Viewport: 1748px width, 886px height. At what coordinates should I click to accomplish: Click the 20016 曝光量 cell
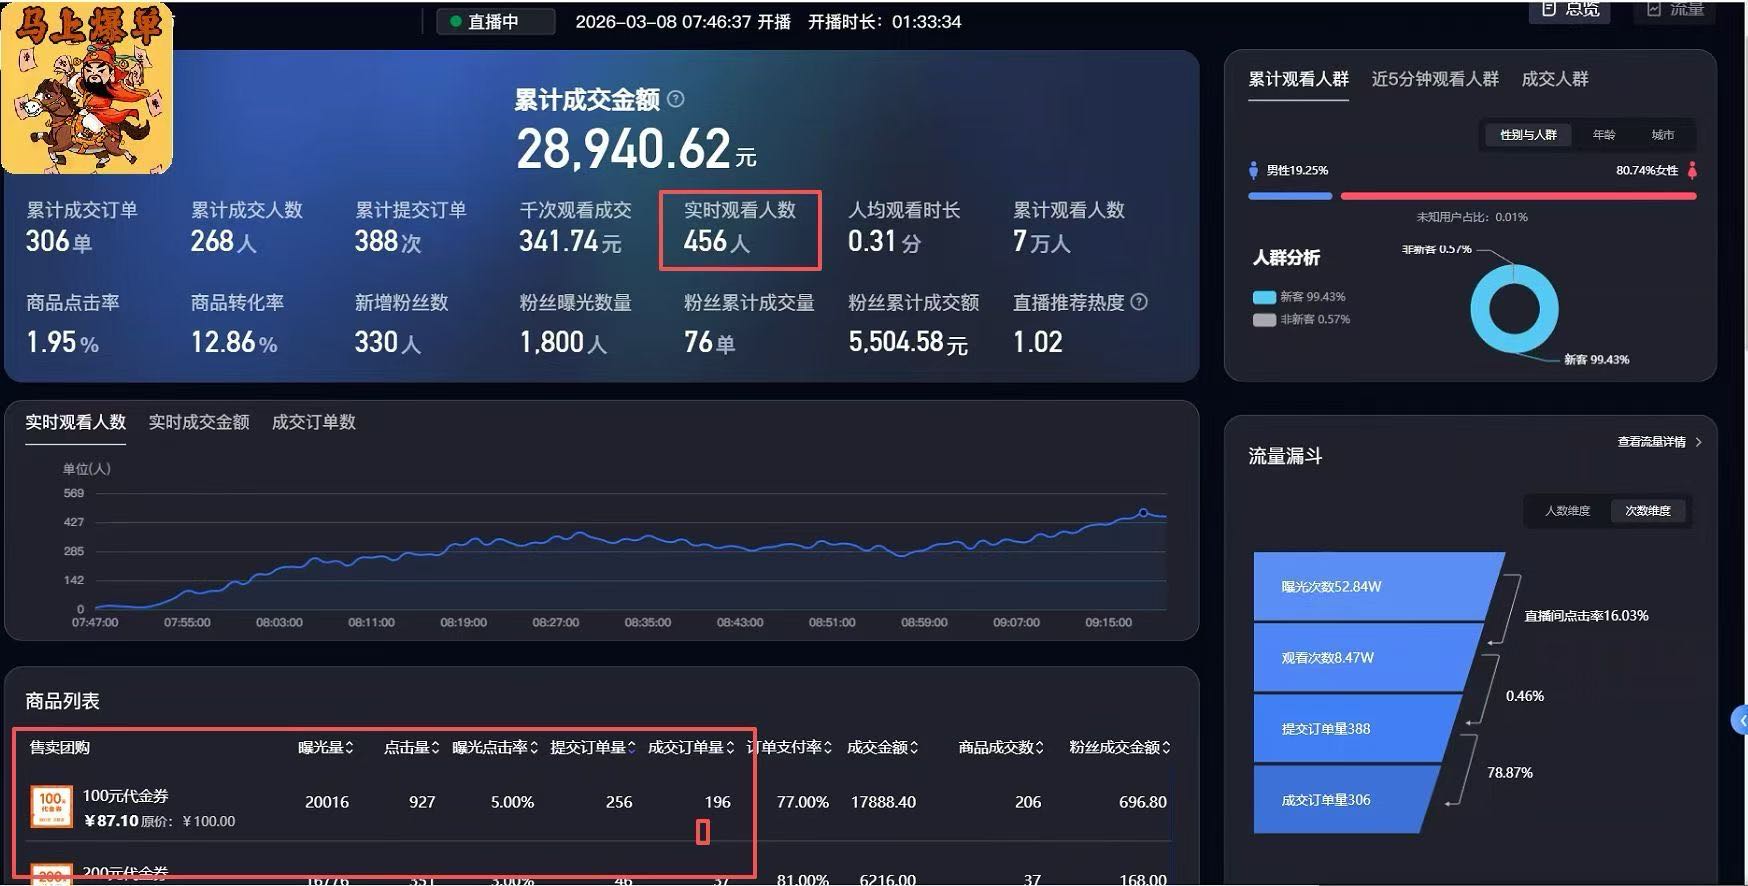[327, 802]
